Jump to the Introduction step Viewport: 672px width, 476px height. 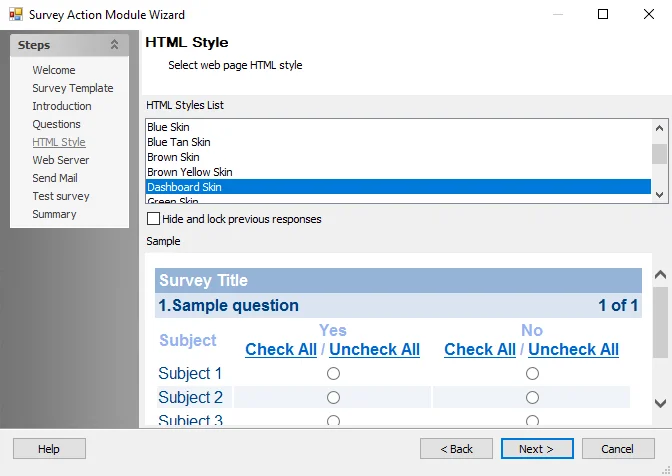pos(62,106)
